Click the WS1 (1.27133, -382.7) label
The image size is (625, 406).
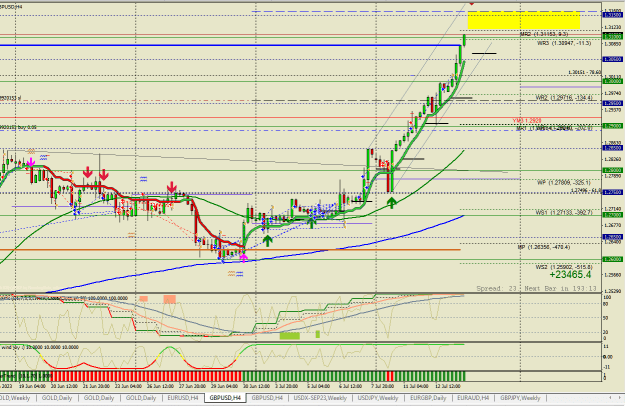point(564,213)
